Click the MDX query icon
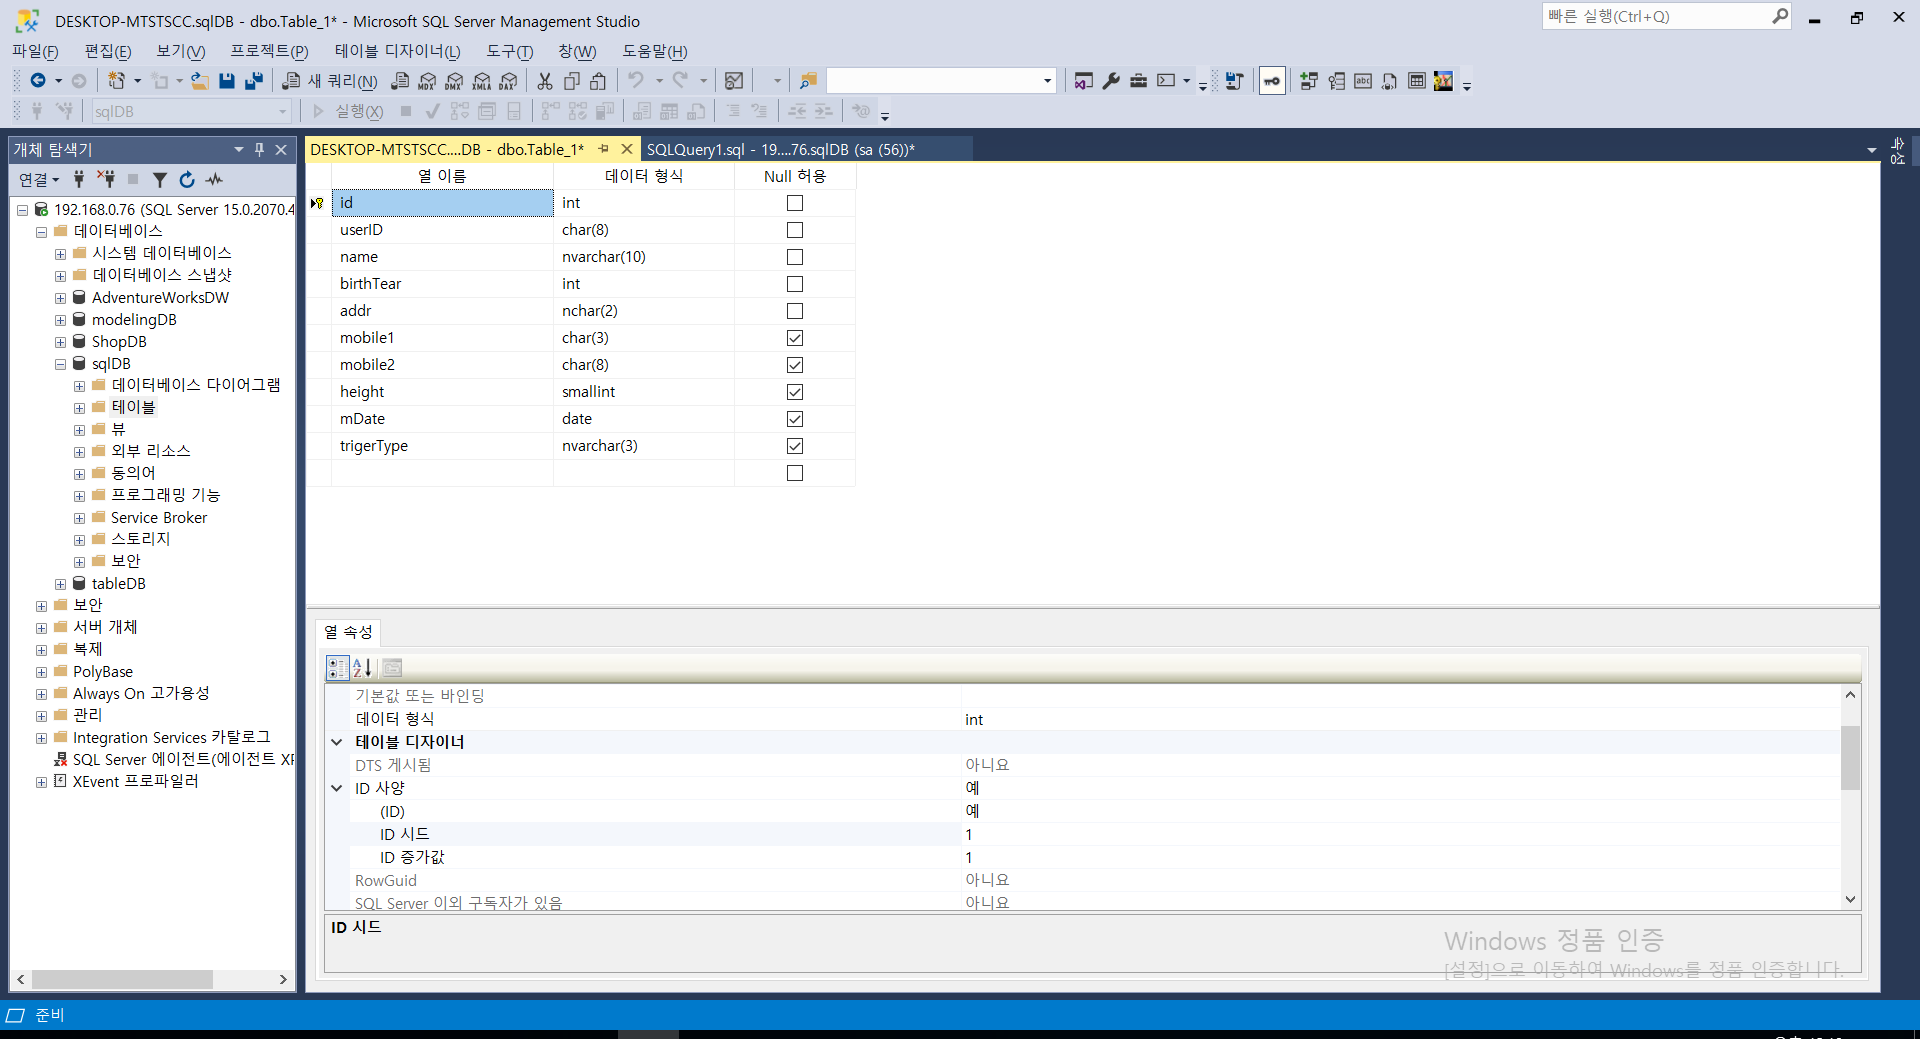This screenshot has width=1920, height=1039. pyautogui.click(x=427, y=81)
